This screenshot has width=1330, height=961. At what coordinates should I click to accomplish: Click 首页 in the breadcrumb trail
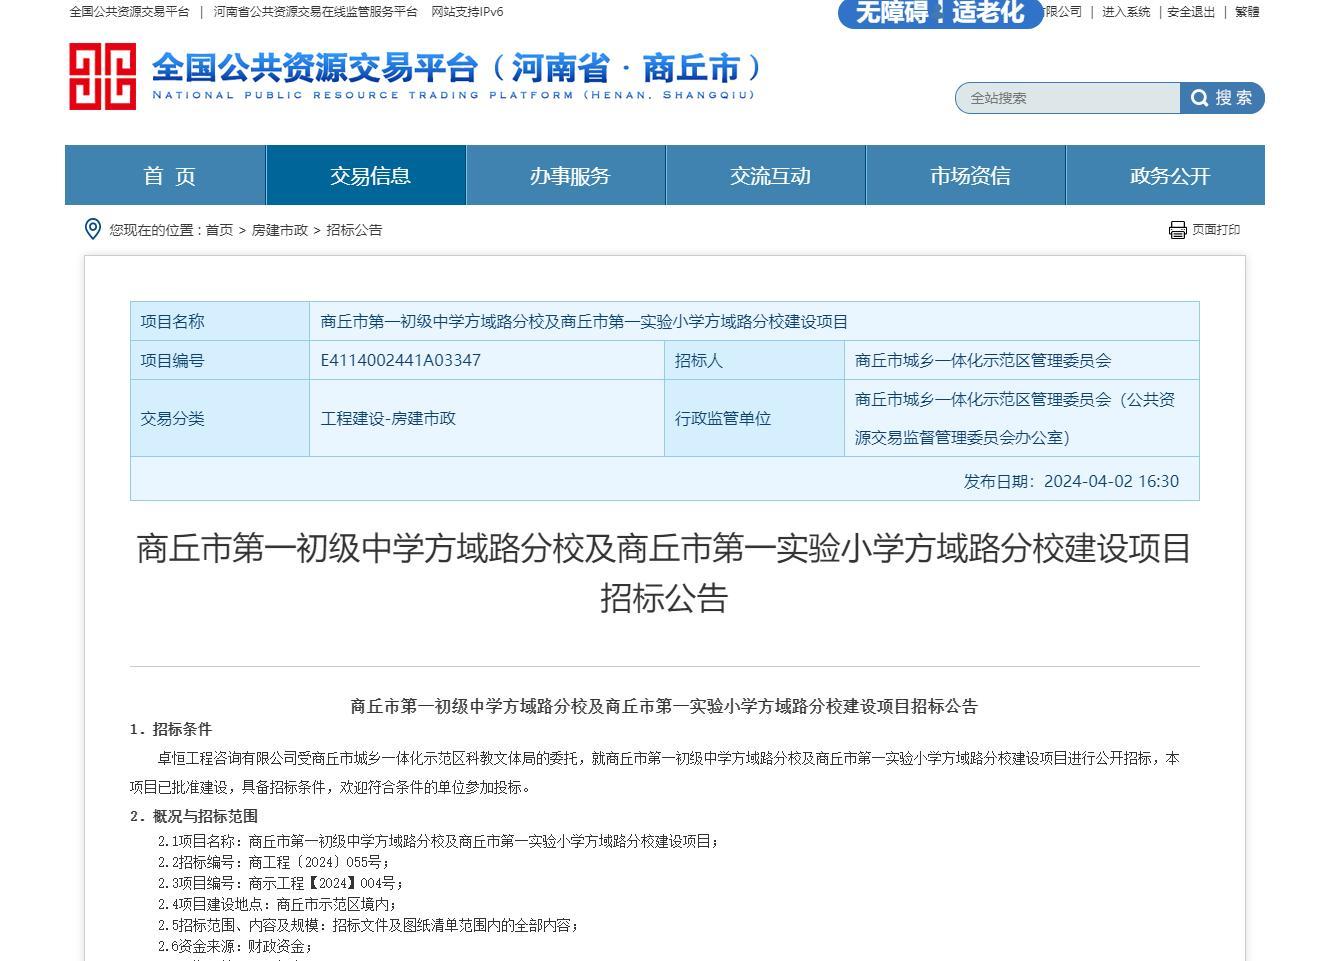(x=219, y=230)
